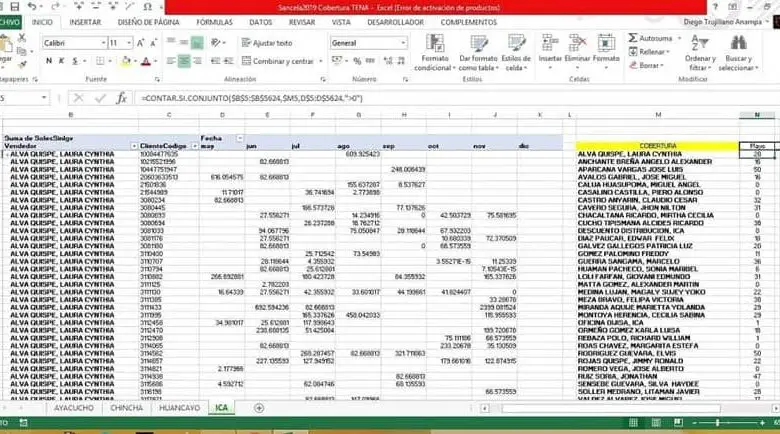Increase decimal places
Viewport: 780px width, 434px height.
388,61
